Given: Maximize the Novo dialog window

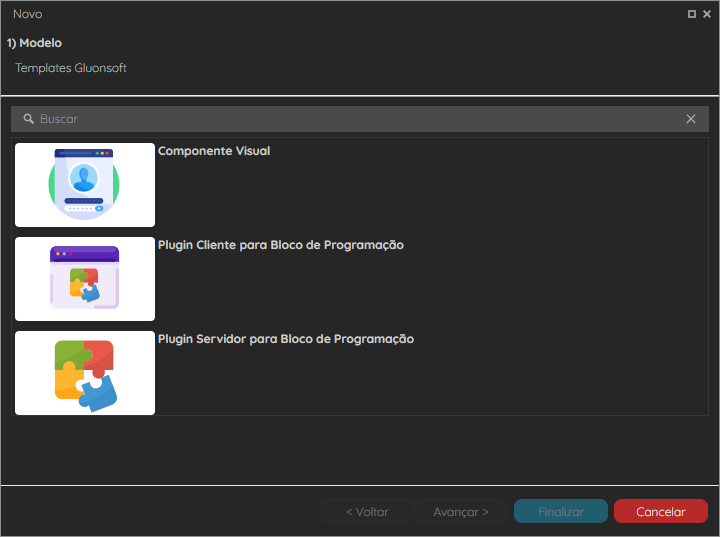Looking at the screenshot, I should click(692, 14).
